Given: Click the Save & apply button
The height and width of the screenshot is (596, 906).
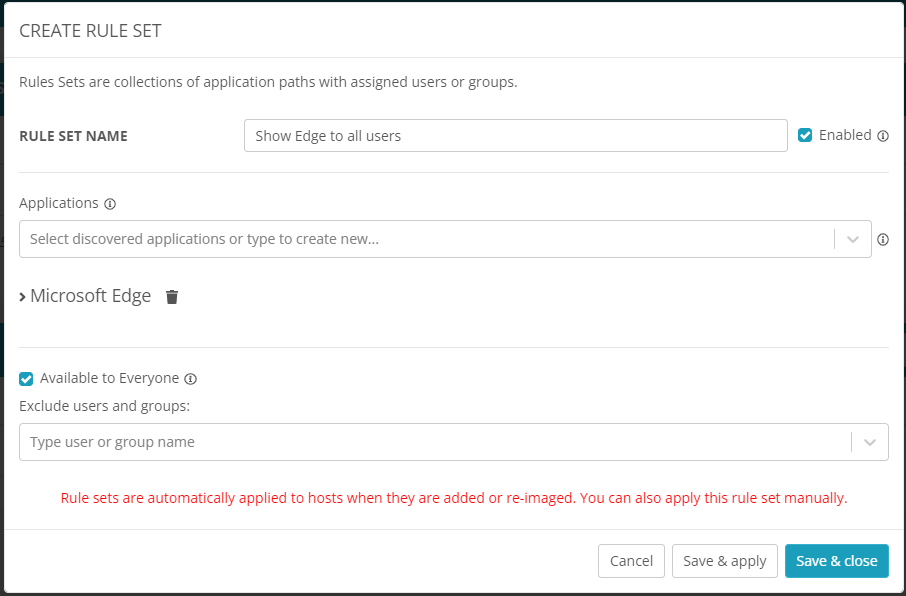Looking at the screenshot, I should coord(725,561).
